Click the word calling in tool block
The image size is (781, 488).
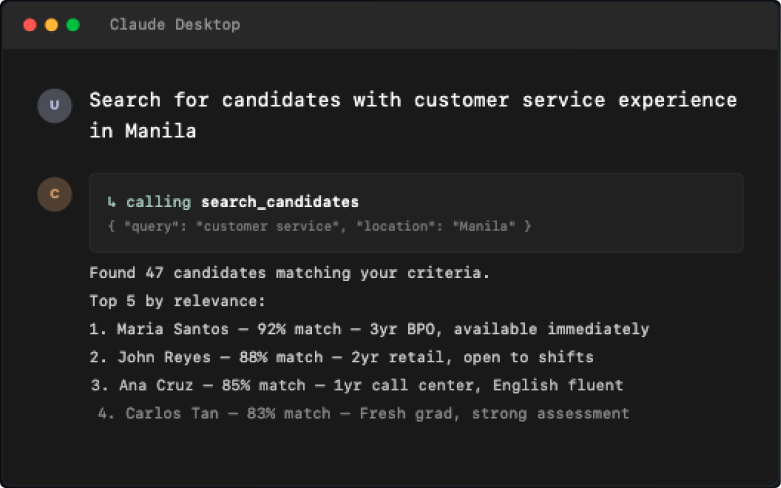coord(158,202)
